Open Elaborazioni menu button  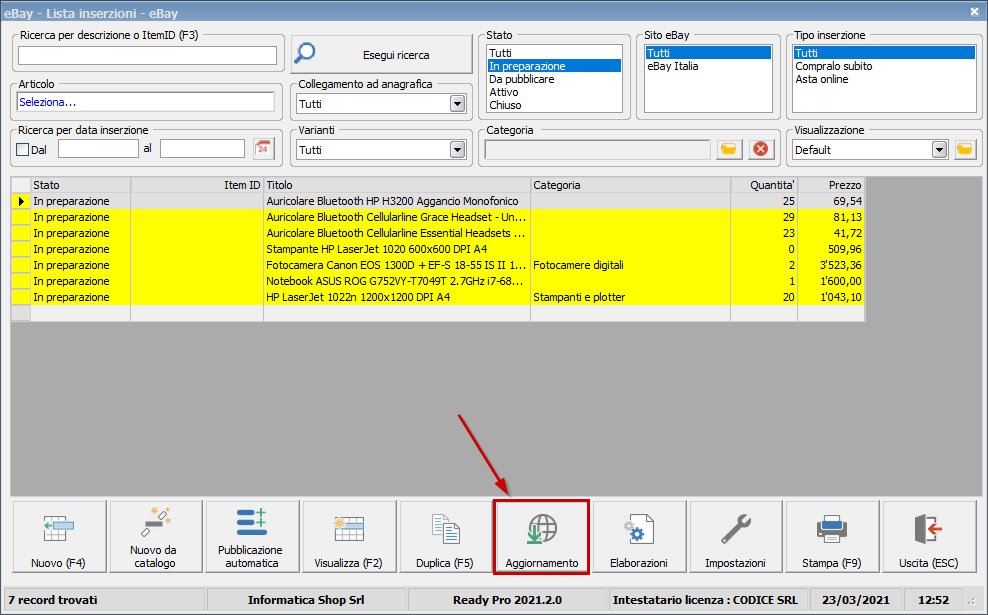639,537
